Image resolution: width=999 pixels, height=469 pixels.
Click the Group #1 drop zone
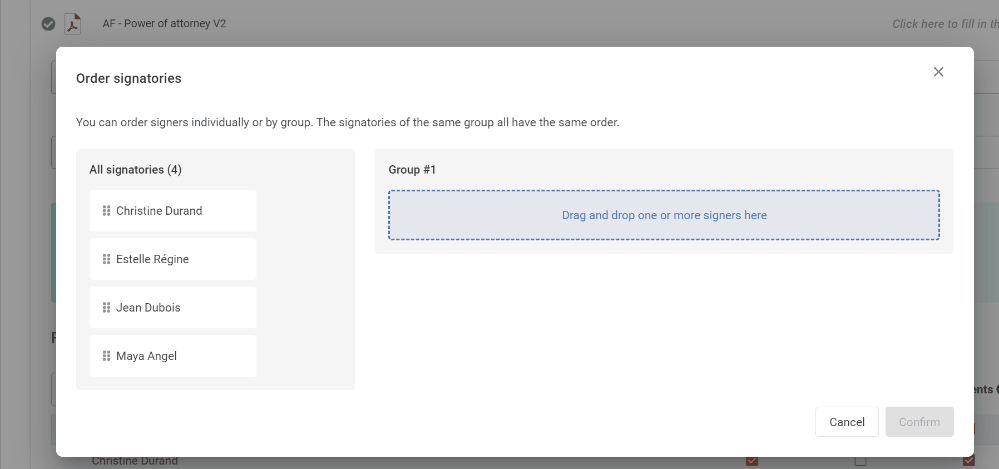click(664, 215)
